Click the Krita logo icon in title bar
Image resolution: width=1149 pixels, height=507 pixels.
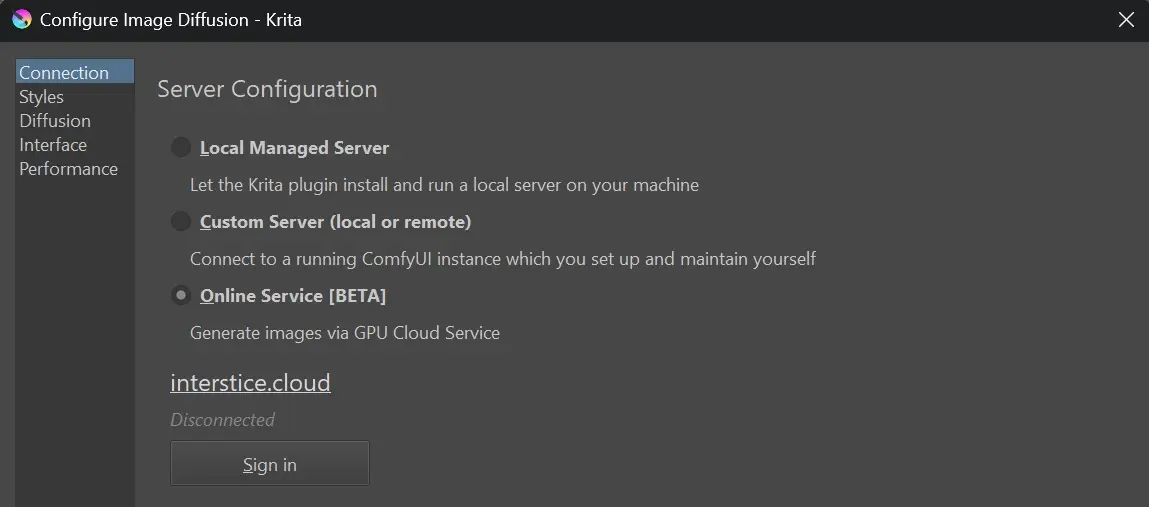pos(22,19)
